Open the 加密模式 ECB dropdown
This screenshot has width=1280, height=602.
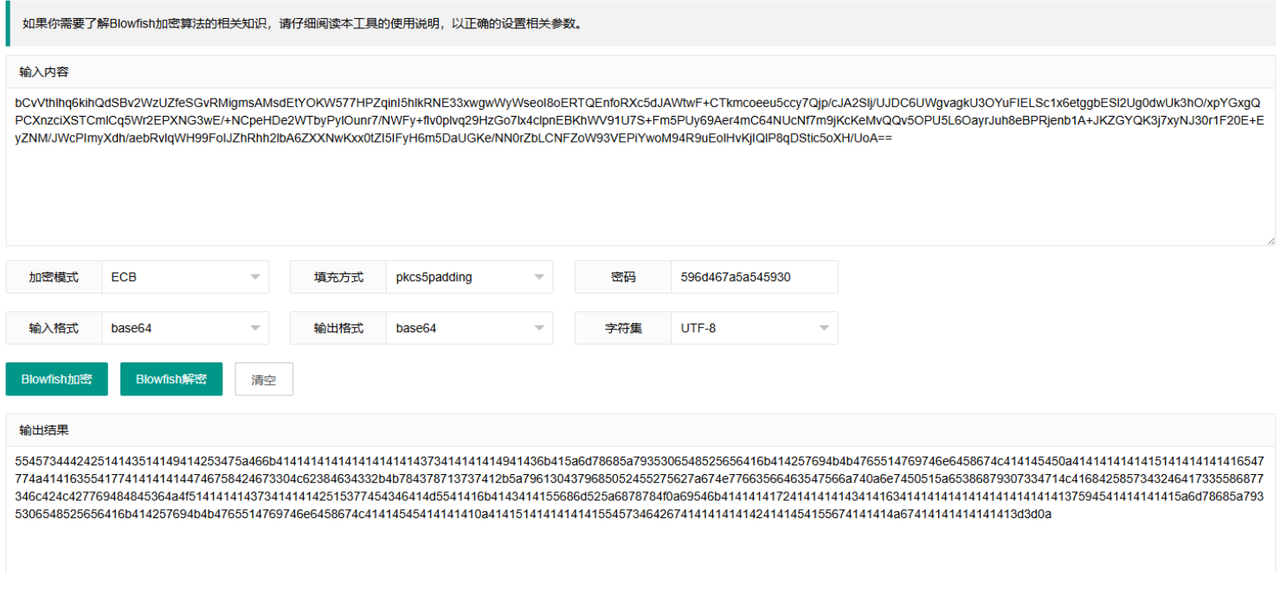pos(185,277)
